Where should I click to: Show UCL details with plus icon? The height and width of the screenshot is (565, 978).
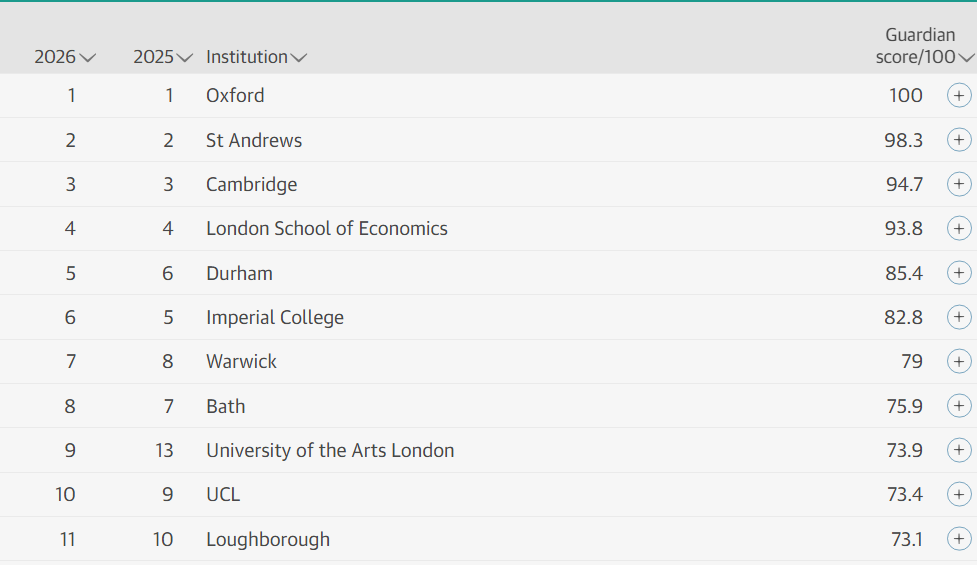(959, 494)
